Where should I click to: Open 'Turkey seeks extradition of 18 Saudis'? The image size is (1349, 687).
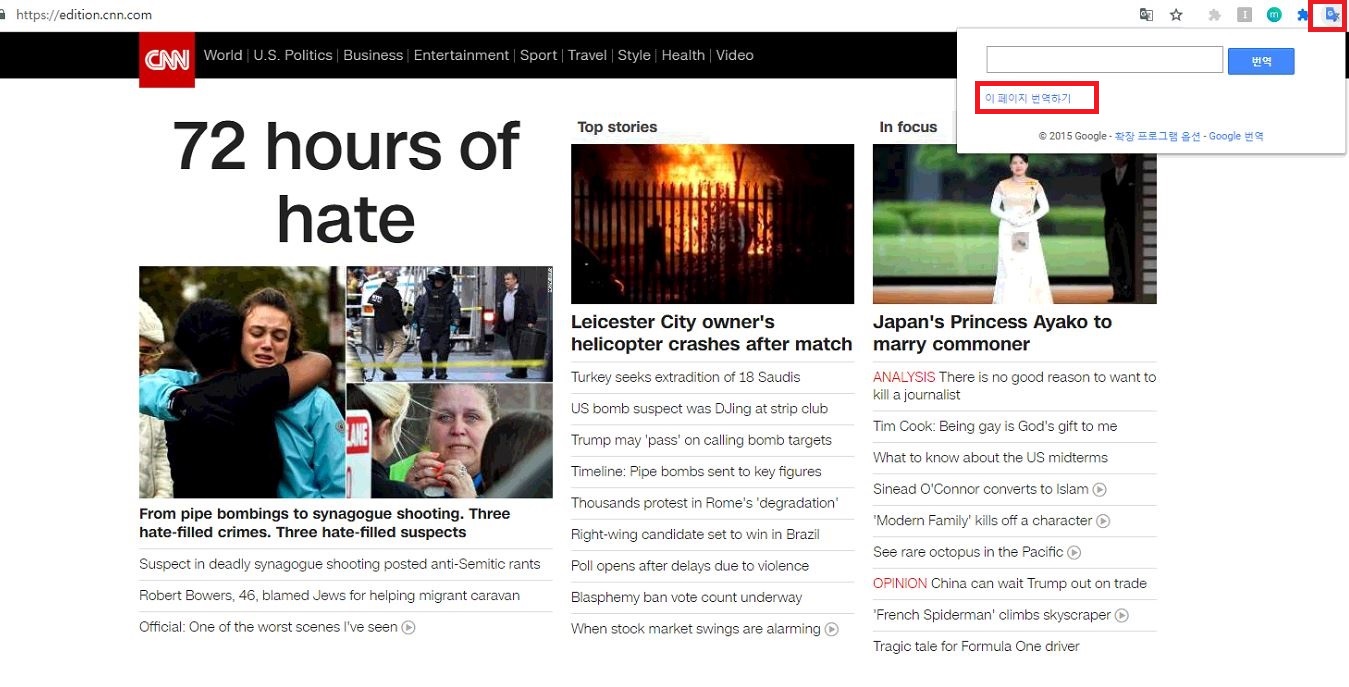click(686, 377)
